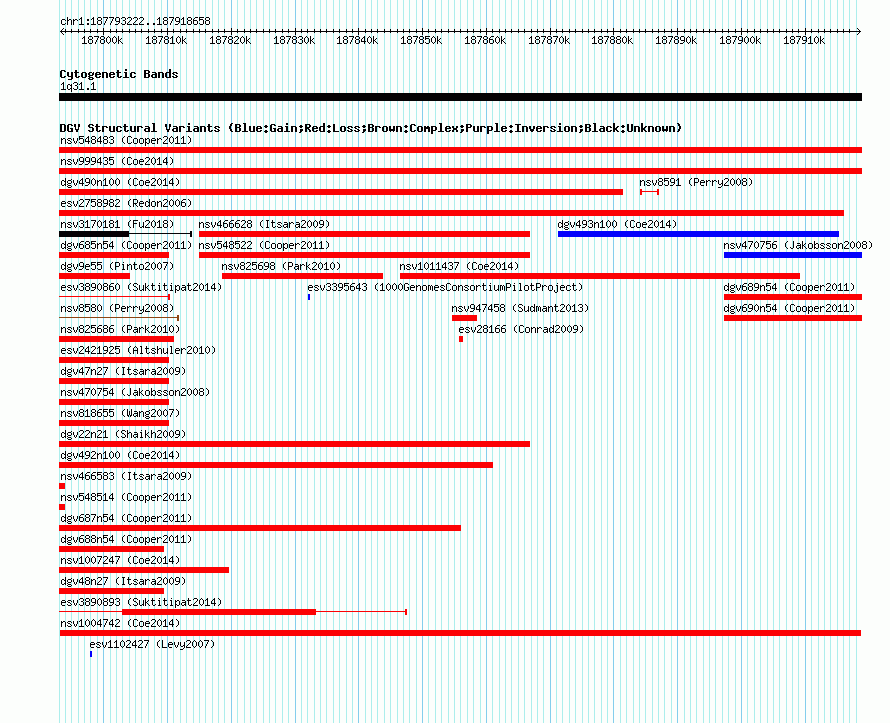Click the small red nsv466583 marker

click(x=62, y=486)
